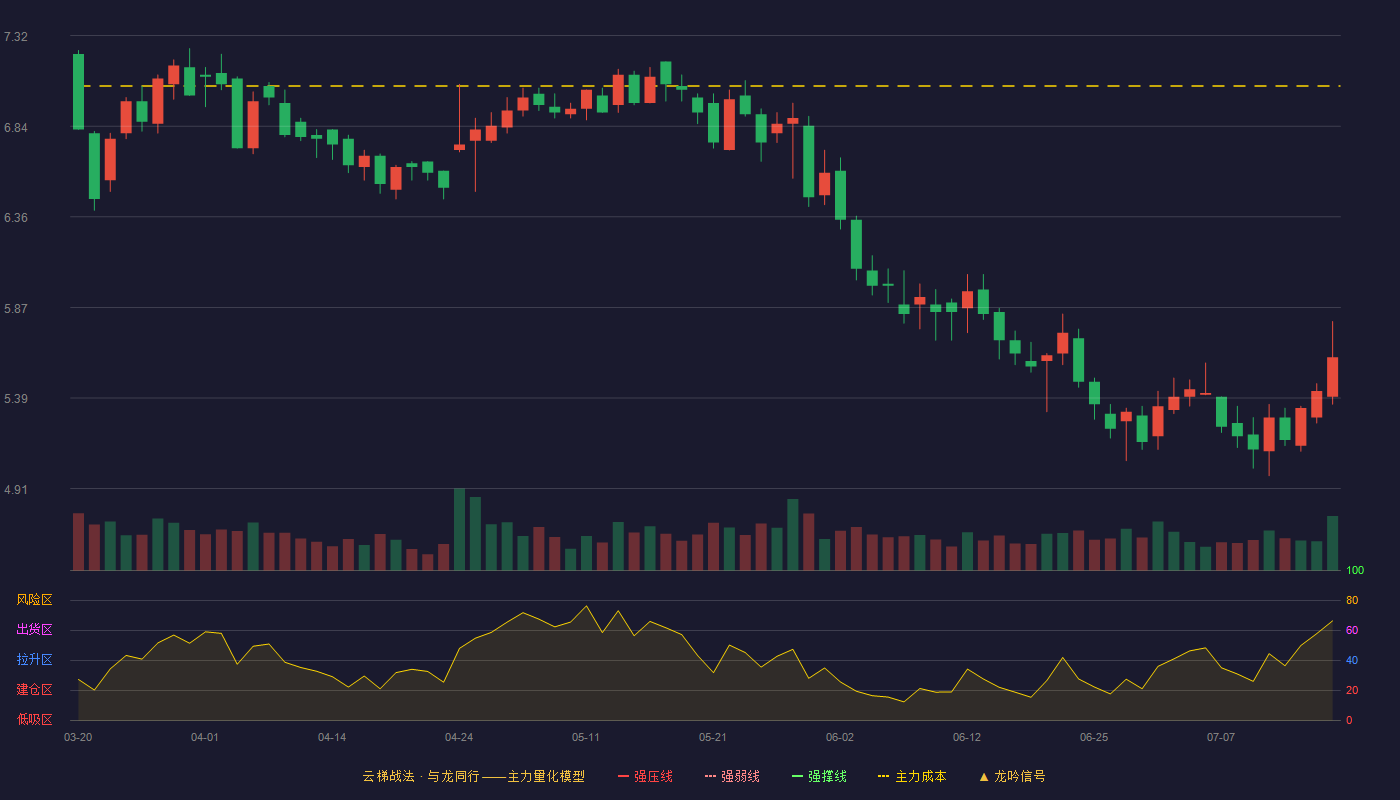Click the 出货区 zone label
1400x800 pixels.
(34, 630)
